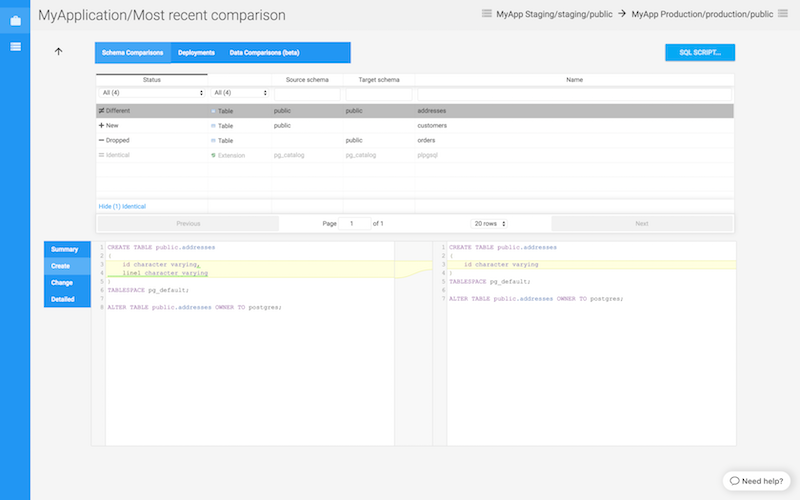Viewport: 800px width, 500px height.
Task: Open the Status filter dropdown All (4)
Action: [152, 93]
